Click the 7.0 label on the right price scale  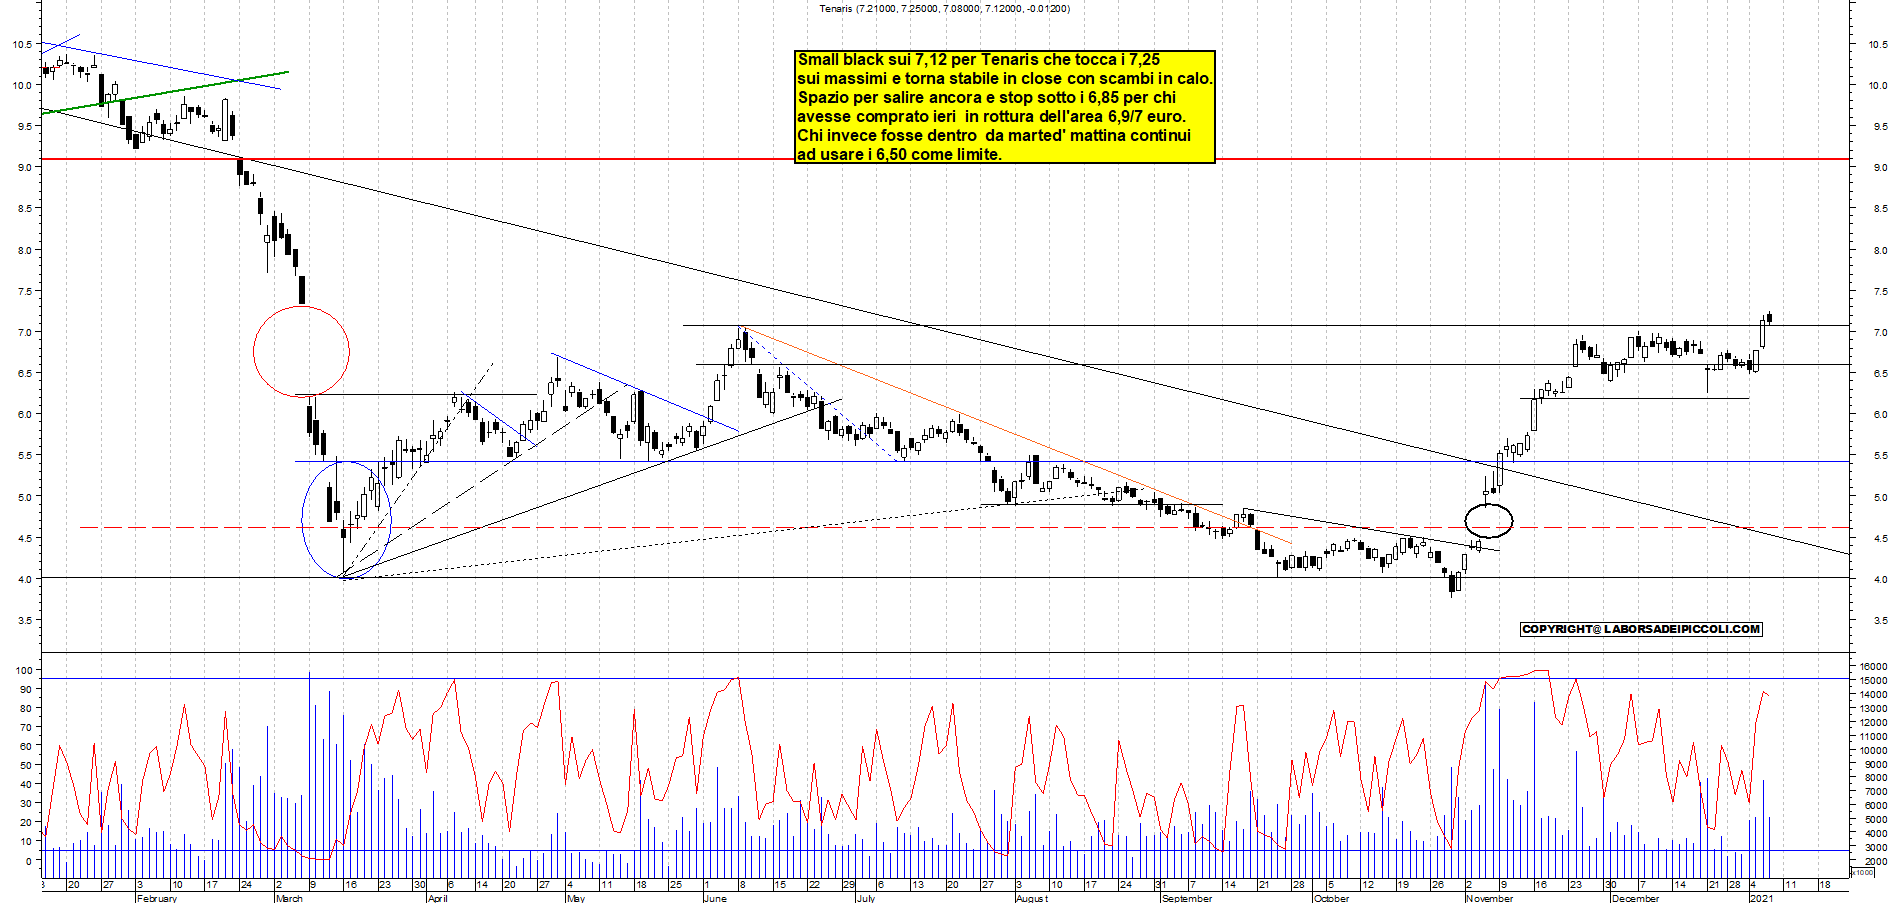point(1880,332)
